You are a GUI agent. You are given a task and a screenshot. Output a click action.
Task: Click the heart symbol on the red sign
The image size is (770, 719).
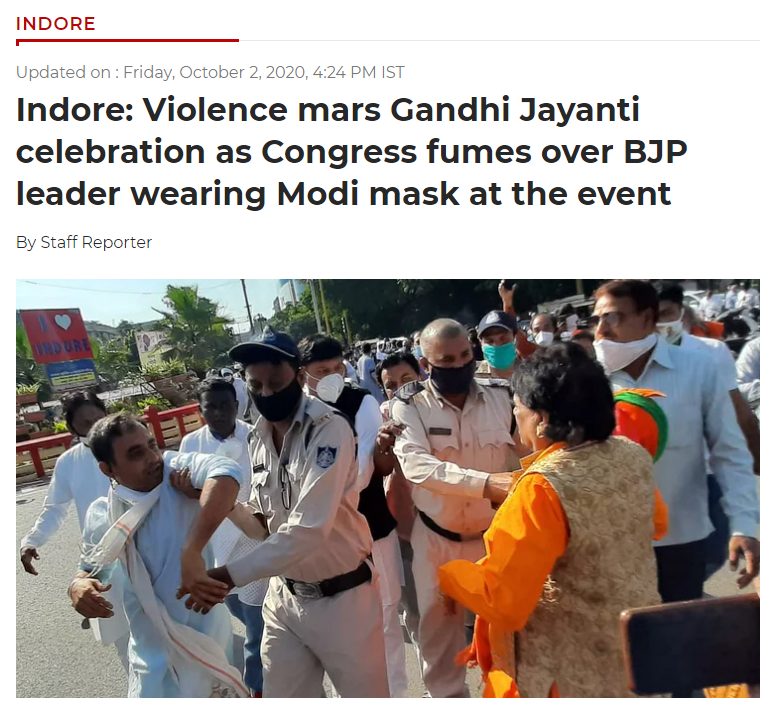tap(62, 322)
